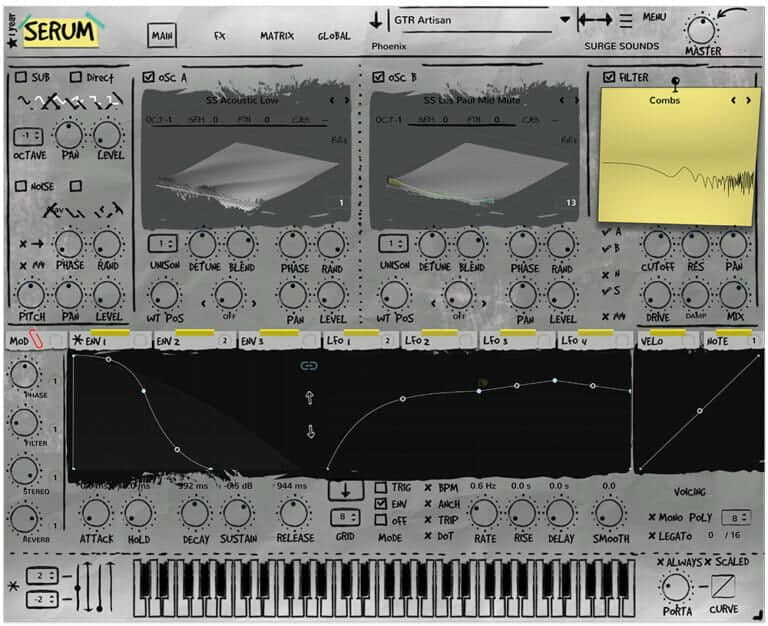Click the MOD paperclip icon
This screenshot has height=626, width=768.
(37, 339)
